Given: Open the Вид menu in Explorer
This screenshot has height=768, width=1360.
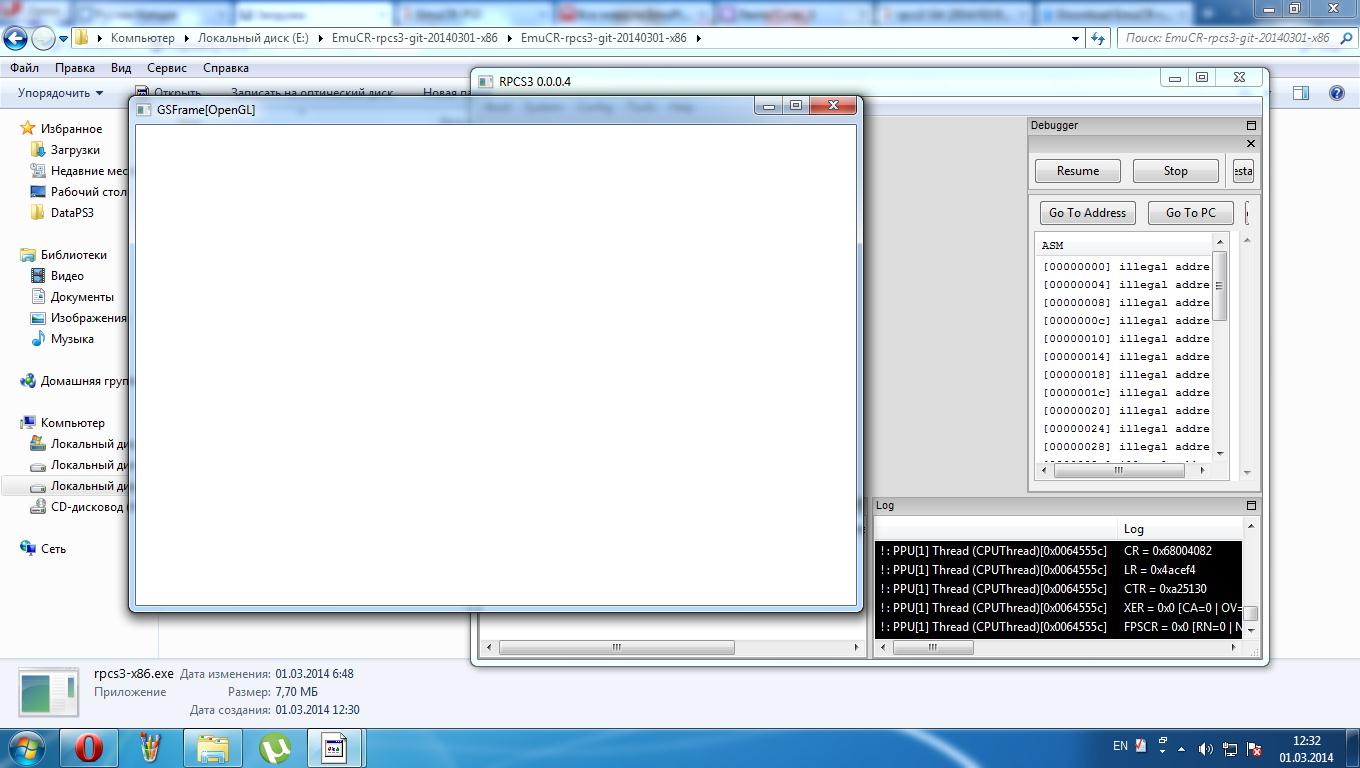Looking at the screenshot, I should point(121,68).
